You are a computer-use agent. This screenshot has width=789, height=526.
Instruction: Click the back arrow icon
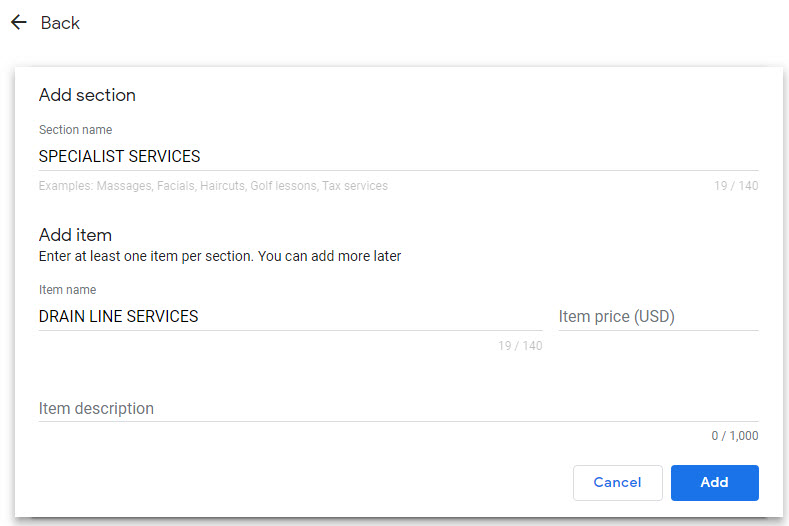pyautogui.click(x=19, y=23)
